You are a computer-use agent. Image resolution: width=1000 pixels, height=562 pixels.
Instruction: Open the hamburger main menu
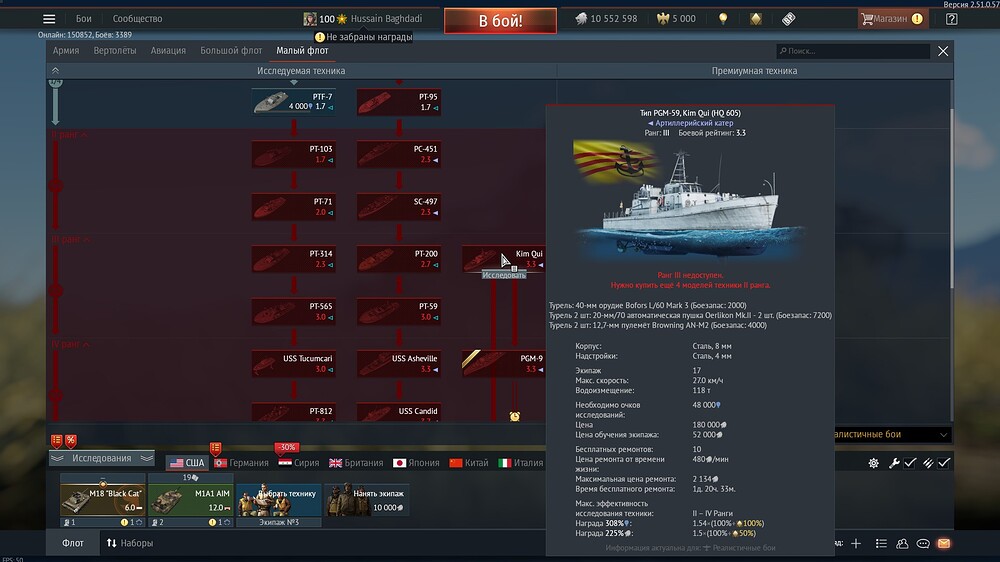49,18
